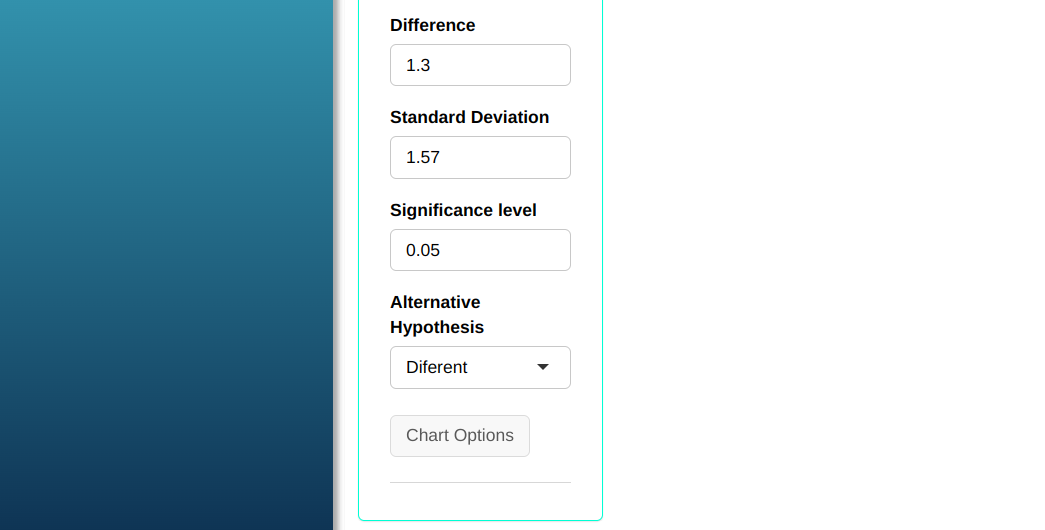The height and width of the screenshot is (530, 1045).
Task: Click the Standard Deviation label
Action: [x=469, y=117]
